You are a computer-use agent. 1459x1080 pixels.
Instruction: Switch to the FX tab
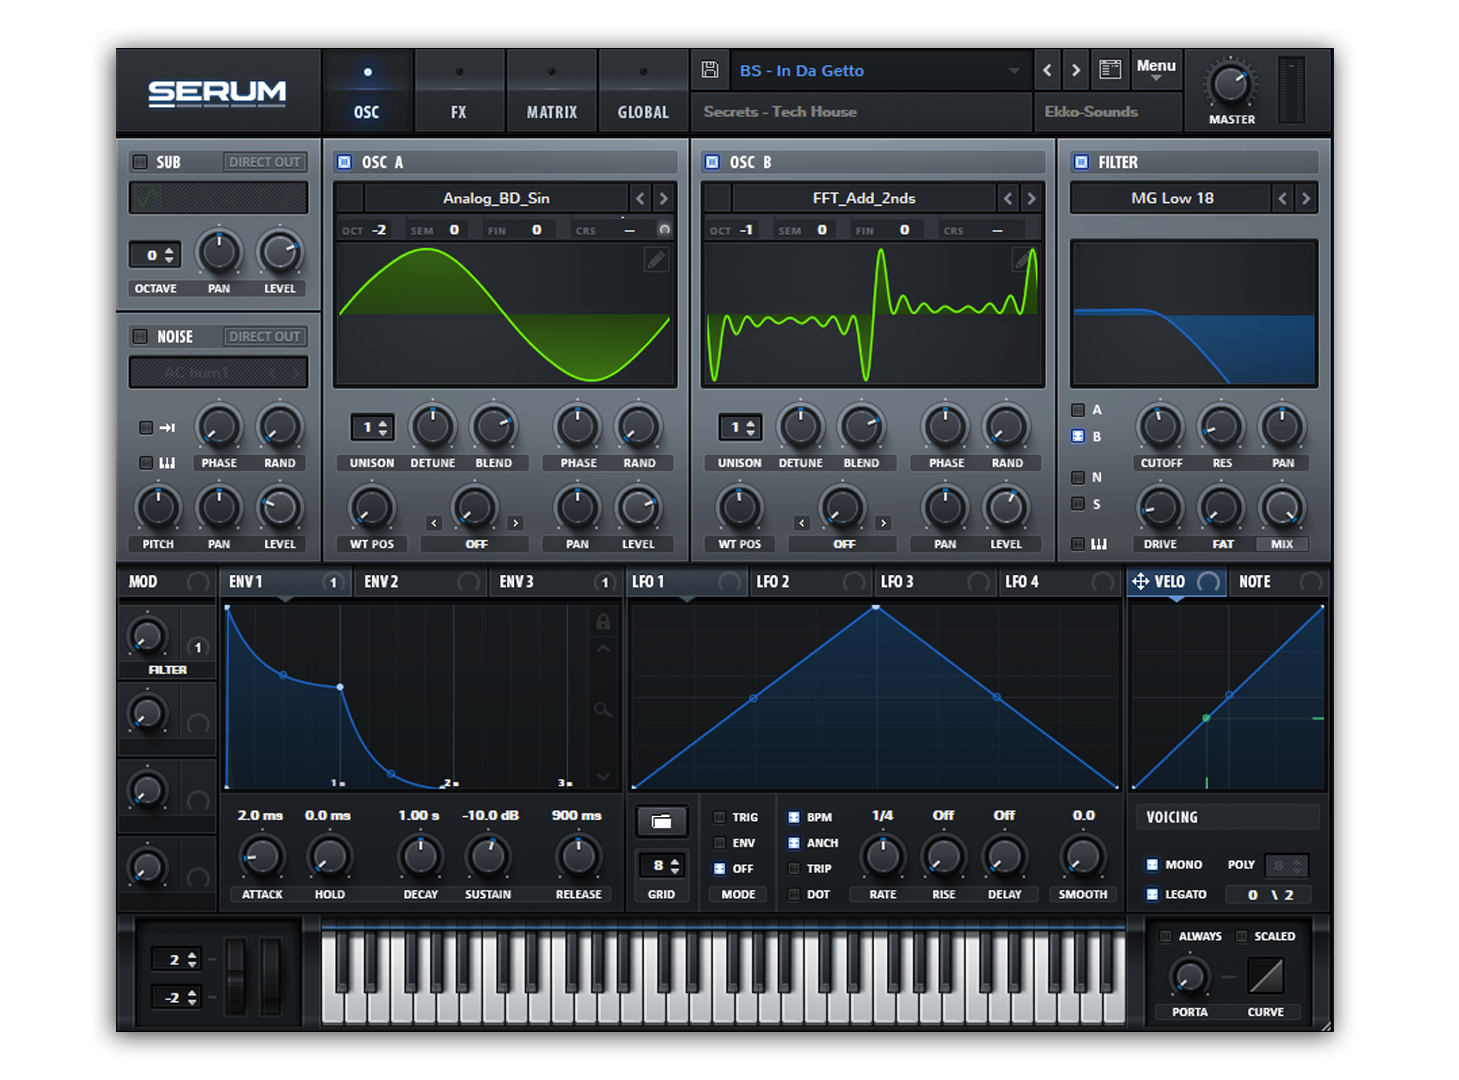[459, 91]
